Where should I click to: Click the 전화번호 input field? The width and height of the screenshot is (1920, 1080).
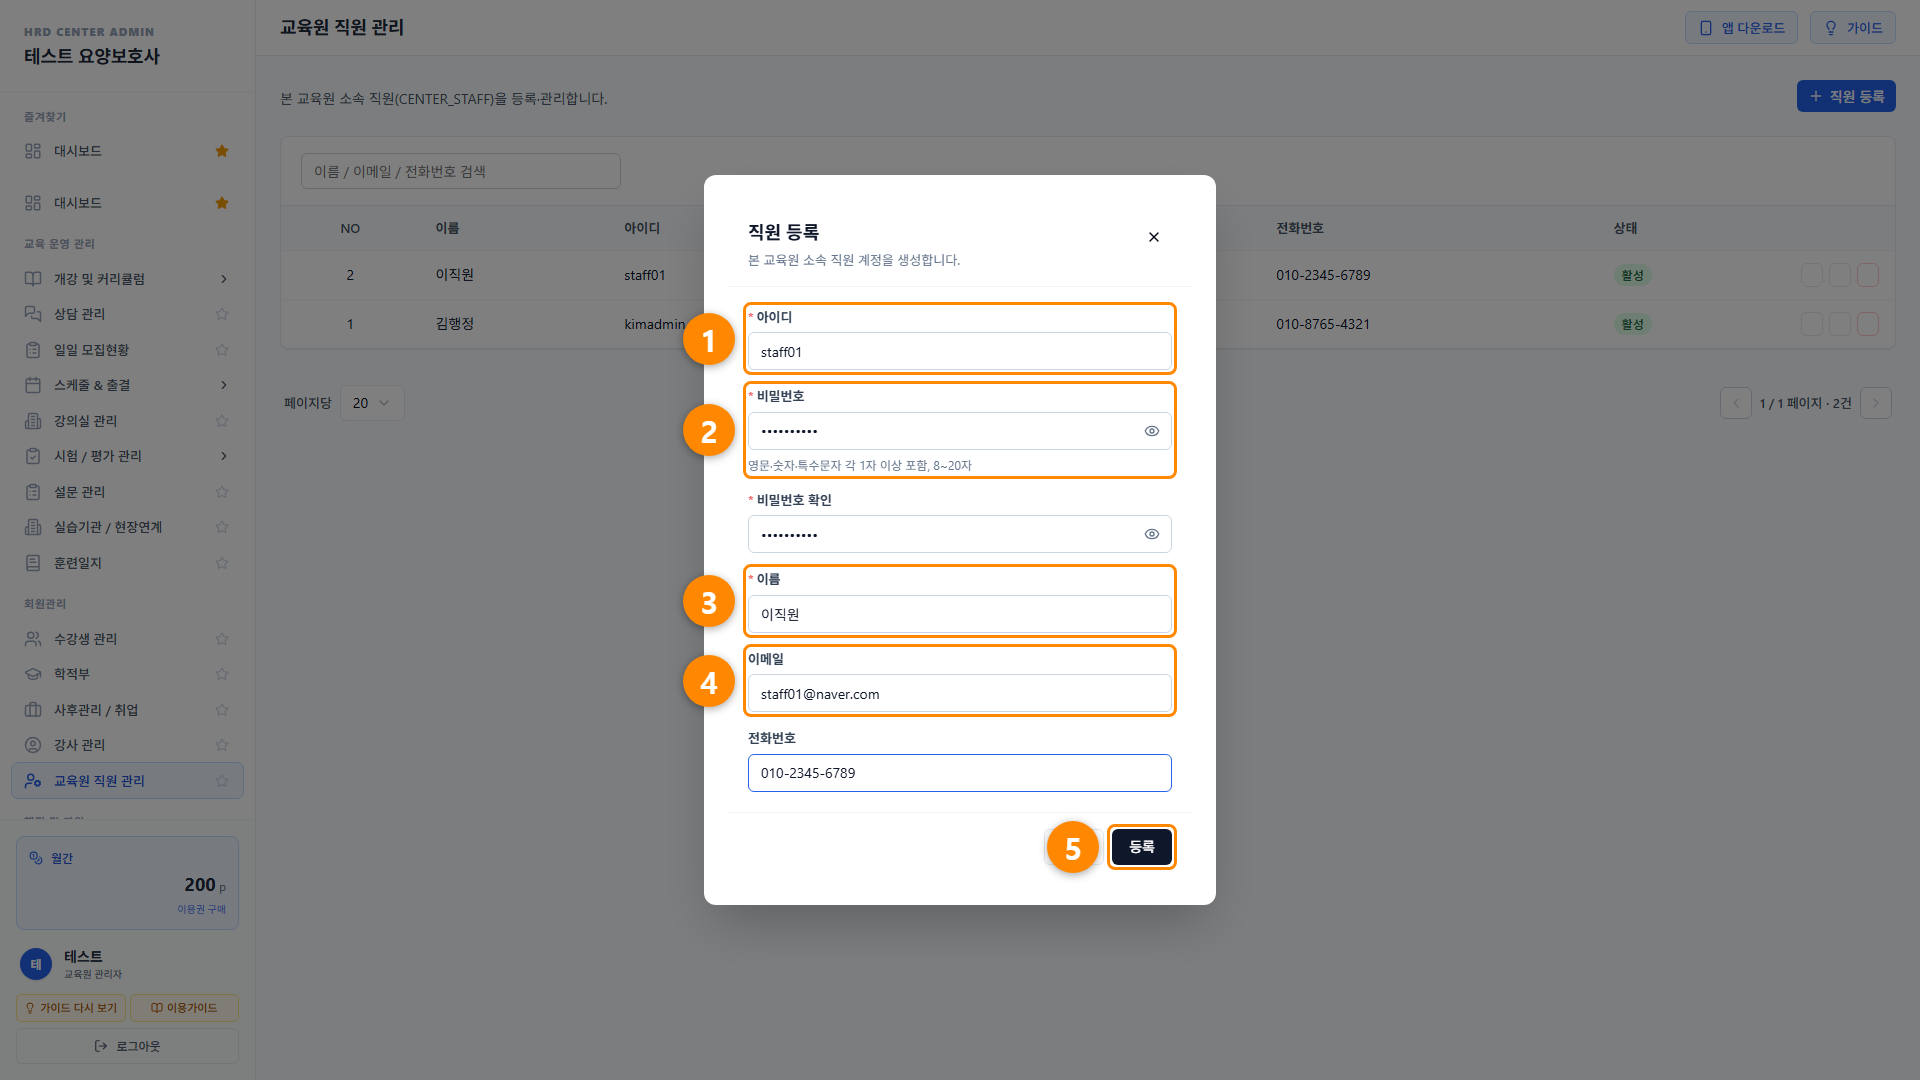pyautogui.click(x=959, y=773)
